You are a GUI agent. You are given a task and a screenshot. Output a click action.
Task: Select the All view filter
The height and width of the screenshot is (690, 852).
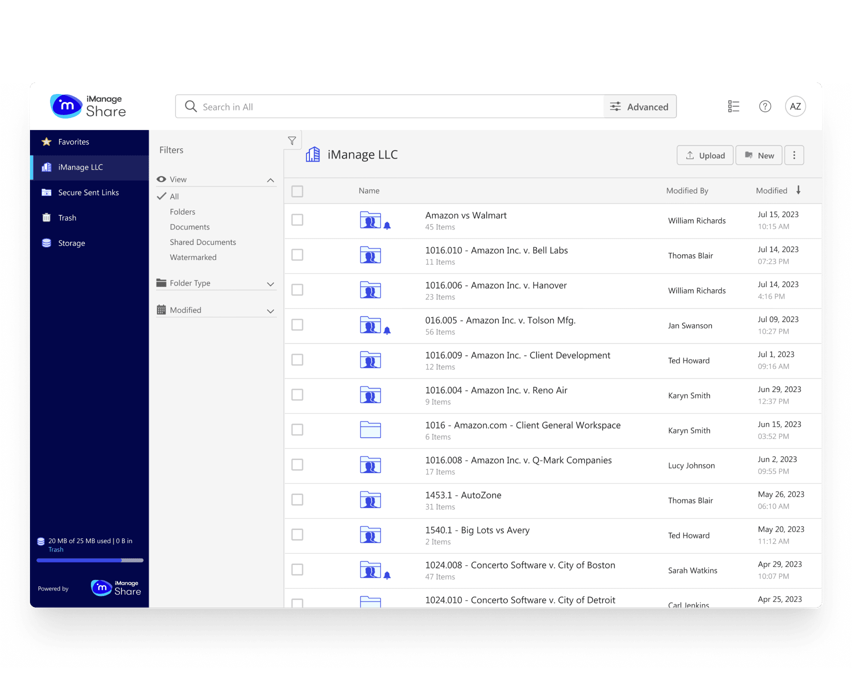coord(174,197)
